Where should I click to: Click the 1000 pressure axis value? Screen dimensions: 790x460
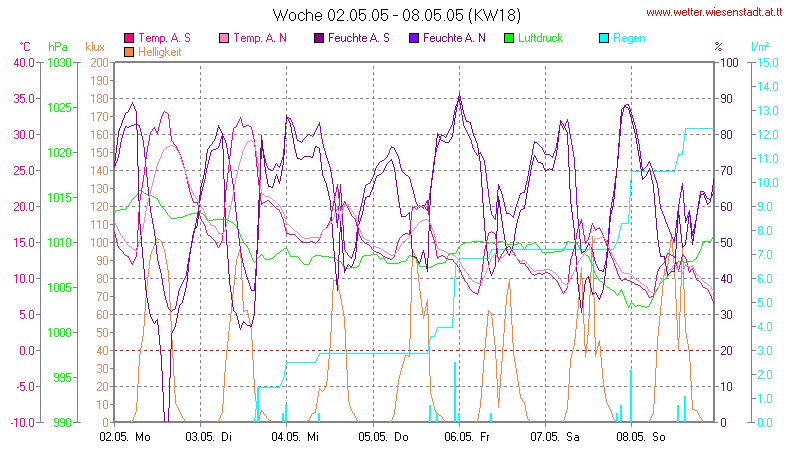[x=59, y=333]
